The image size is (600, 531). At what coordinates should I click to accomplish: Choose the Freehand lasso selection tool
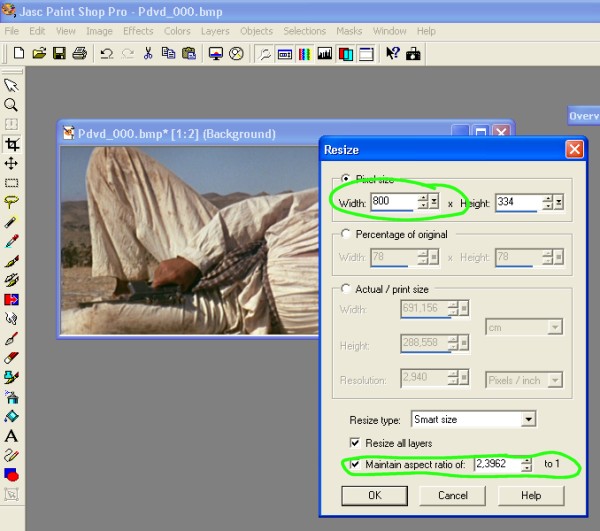[12, 202]
